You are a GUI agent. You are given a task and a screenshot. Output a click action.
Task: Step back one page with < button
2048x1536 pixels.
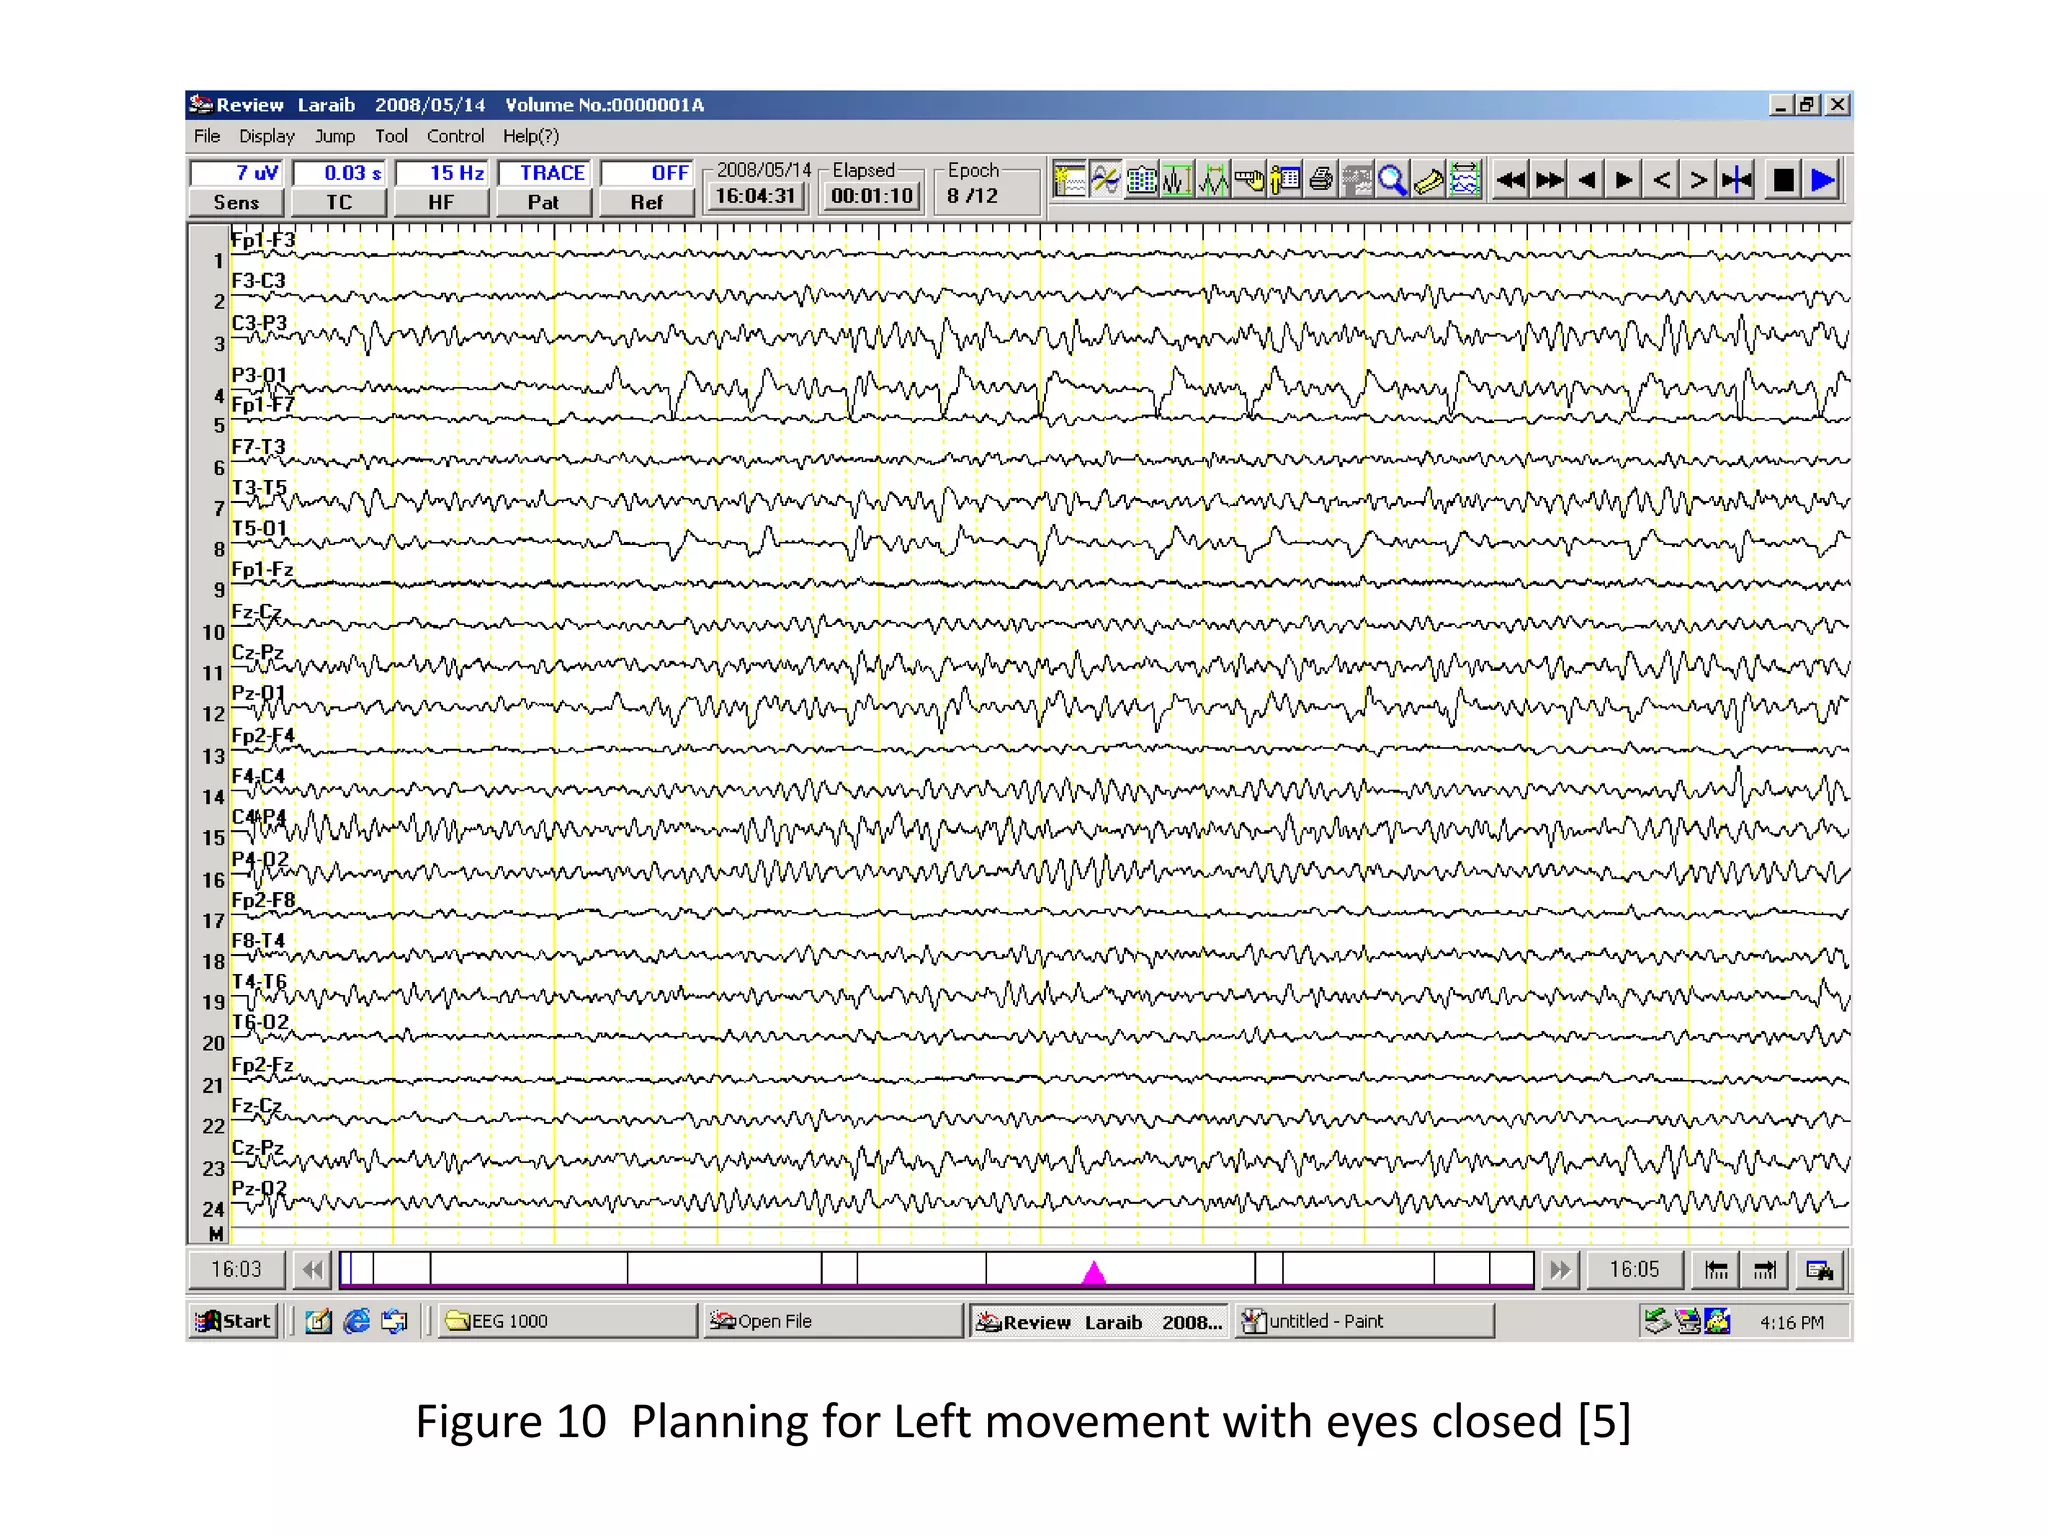click(x=1661, y=180)
